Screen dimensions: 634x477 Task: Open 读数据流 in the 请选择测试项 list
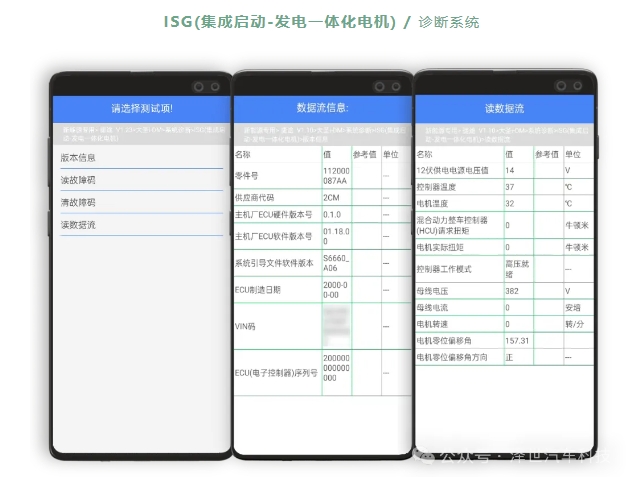[142, 225]
